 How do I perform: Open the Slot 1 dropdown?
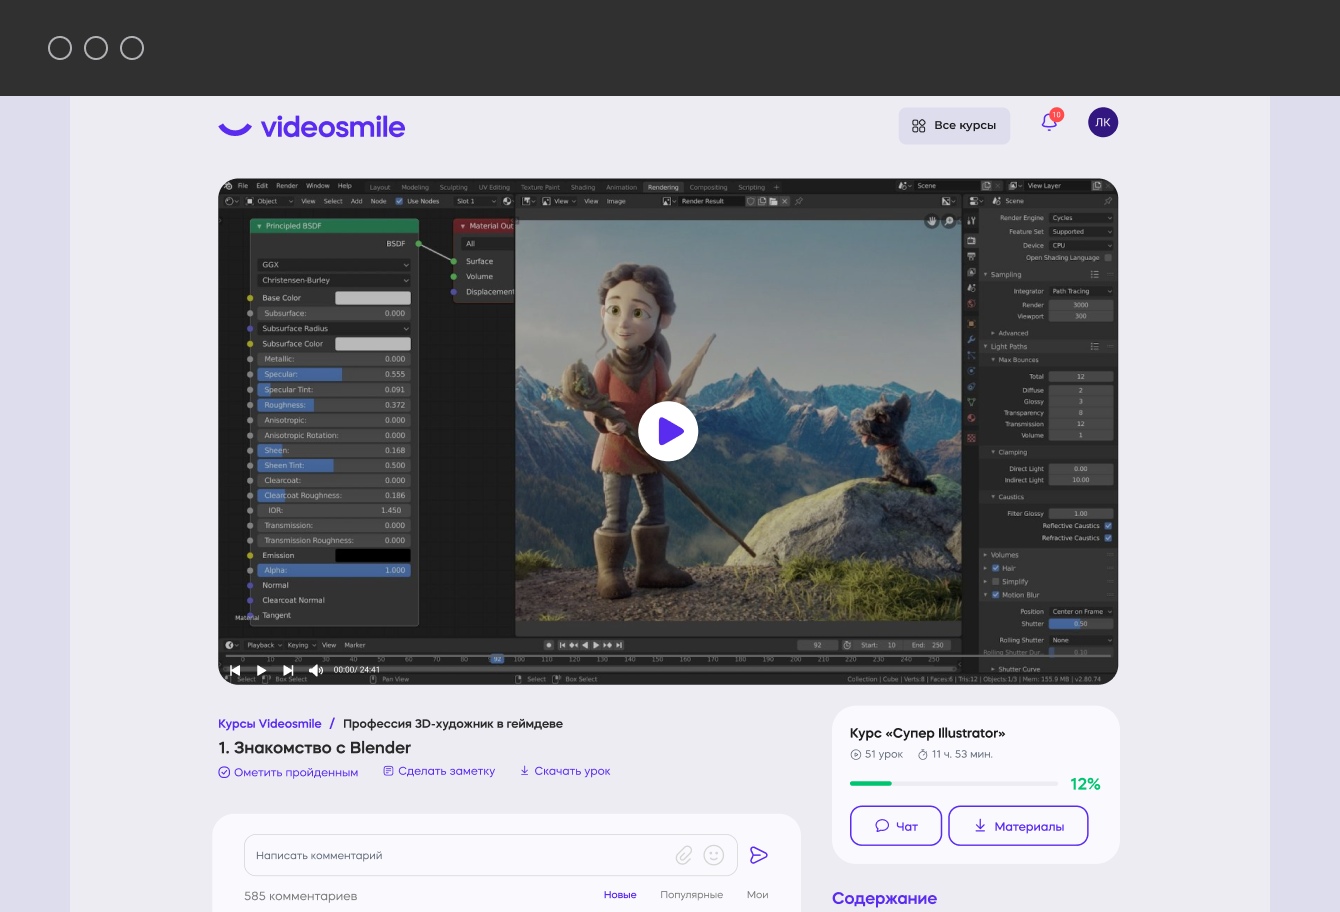pos(476,201)
